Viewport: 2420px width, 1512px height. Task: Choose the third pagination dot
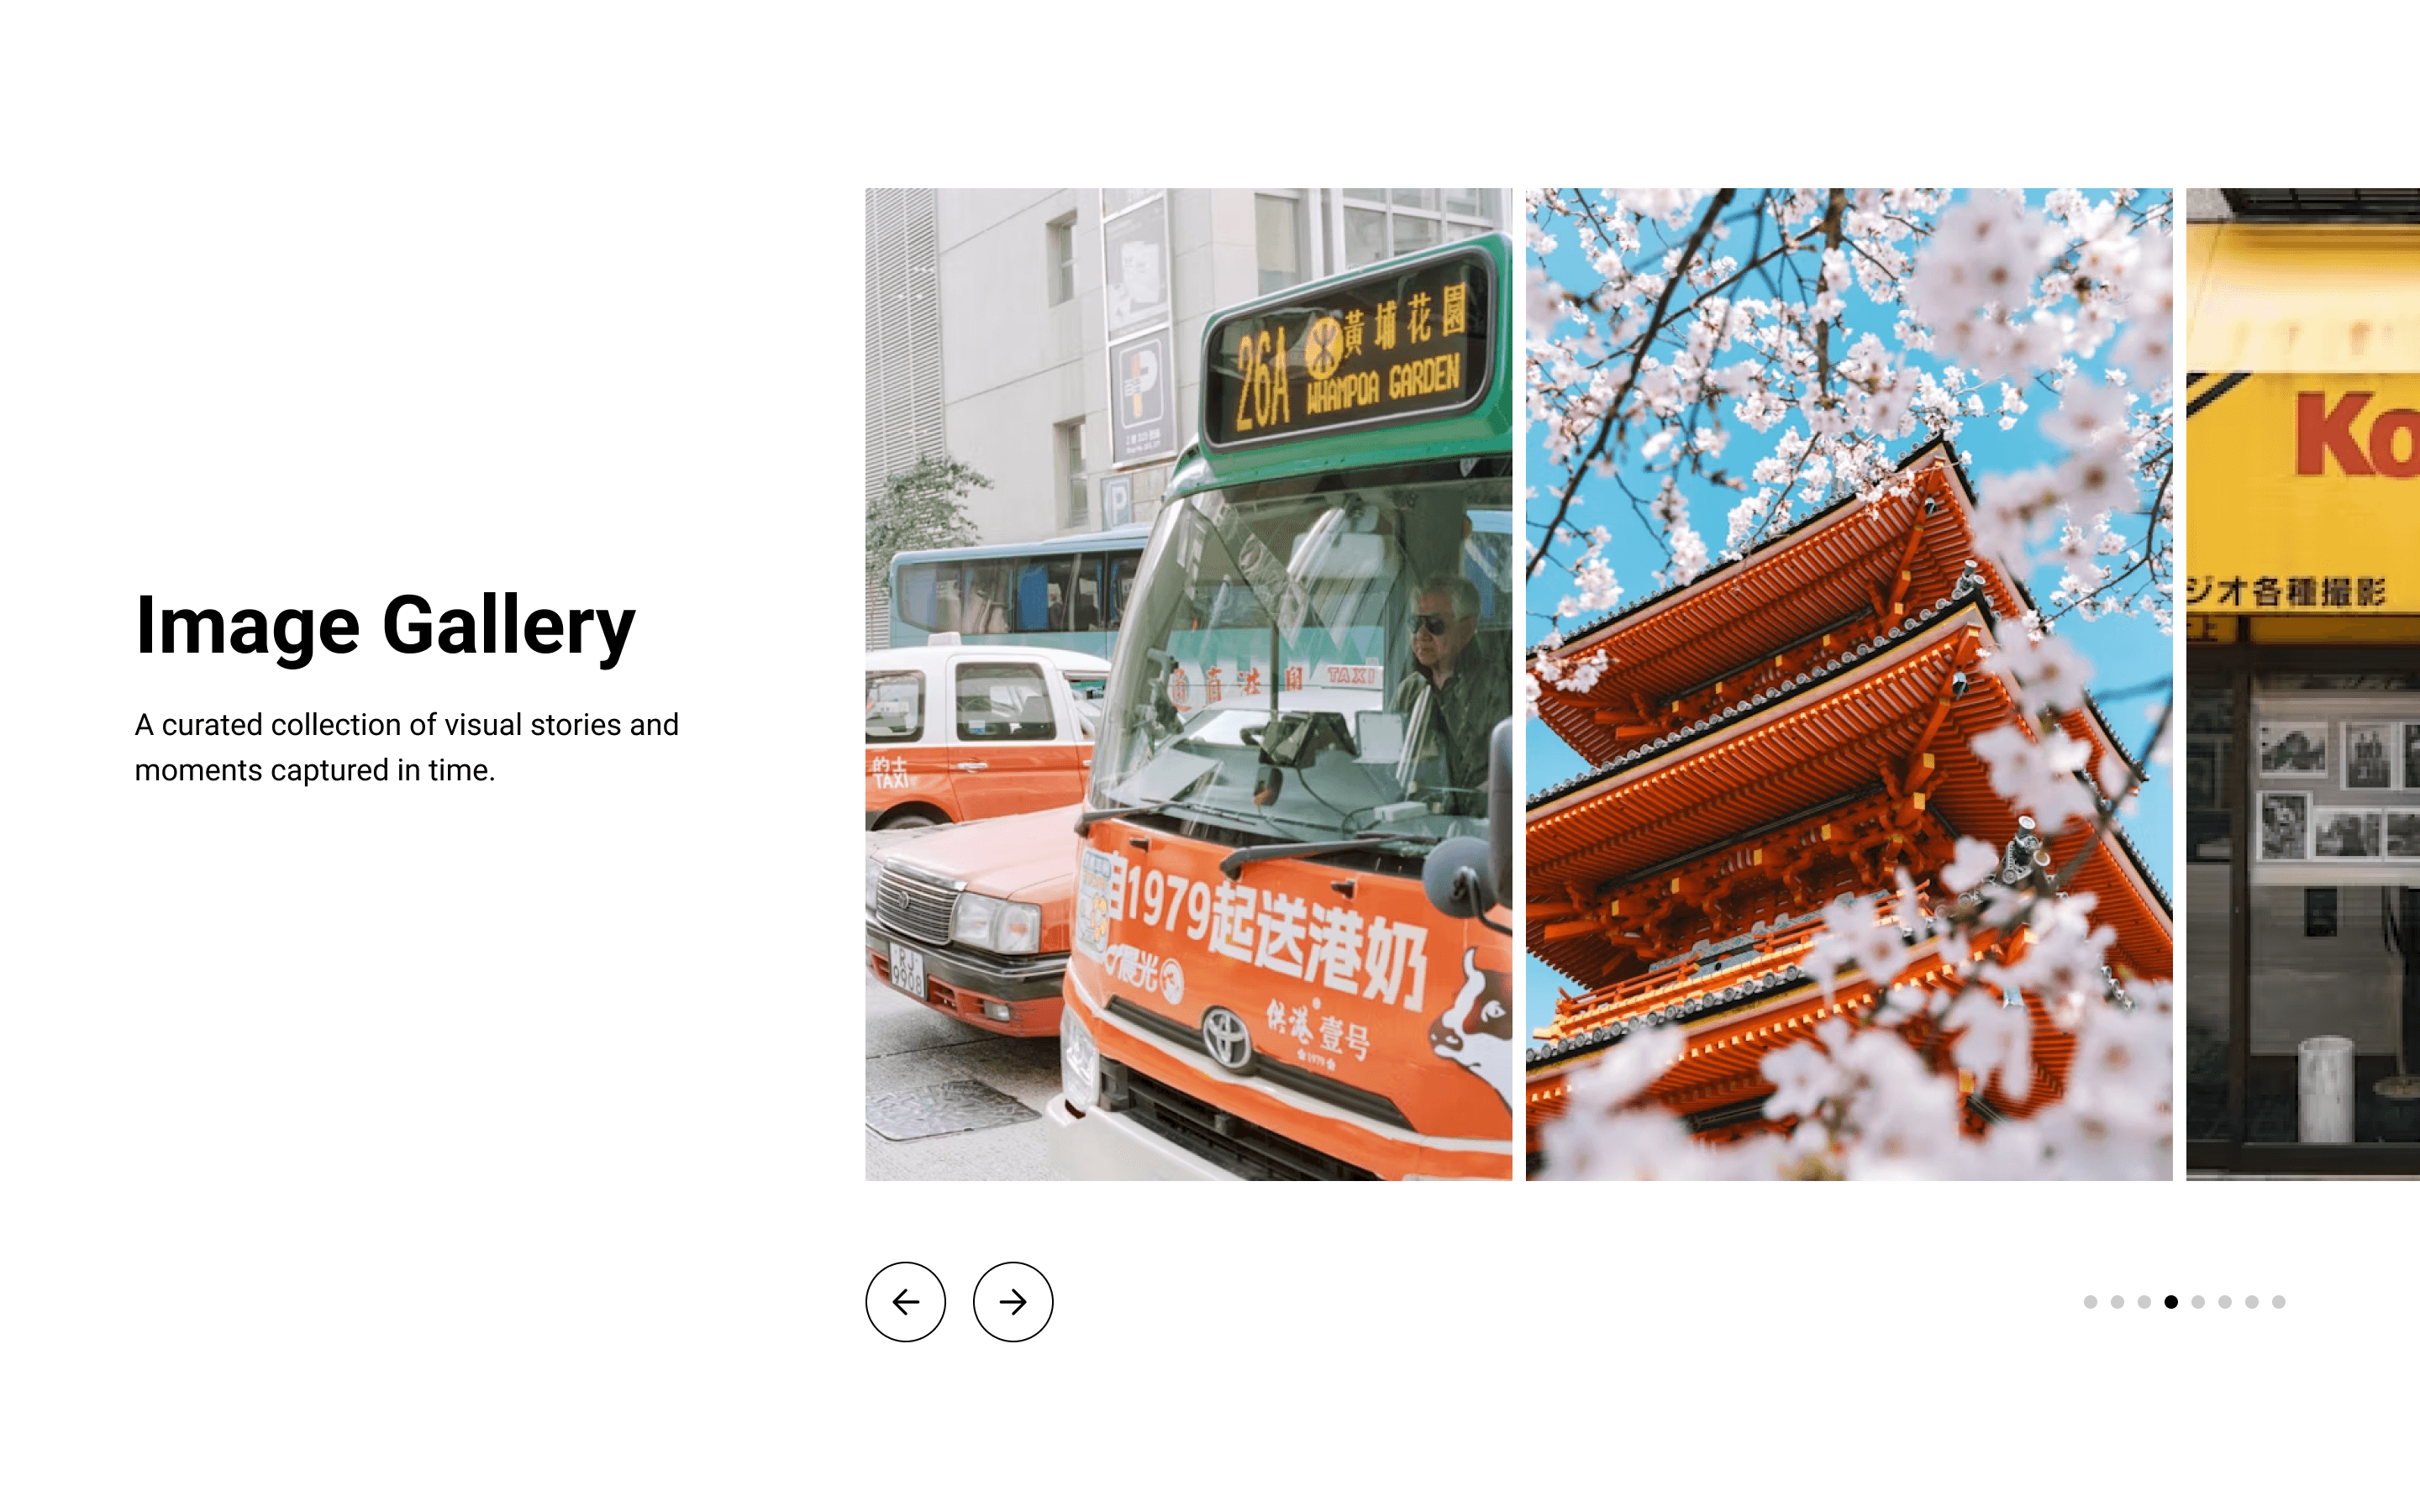[x=2144, y=1301]
